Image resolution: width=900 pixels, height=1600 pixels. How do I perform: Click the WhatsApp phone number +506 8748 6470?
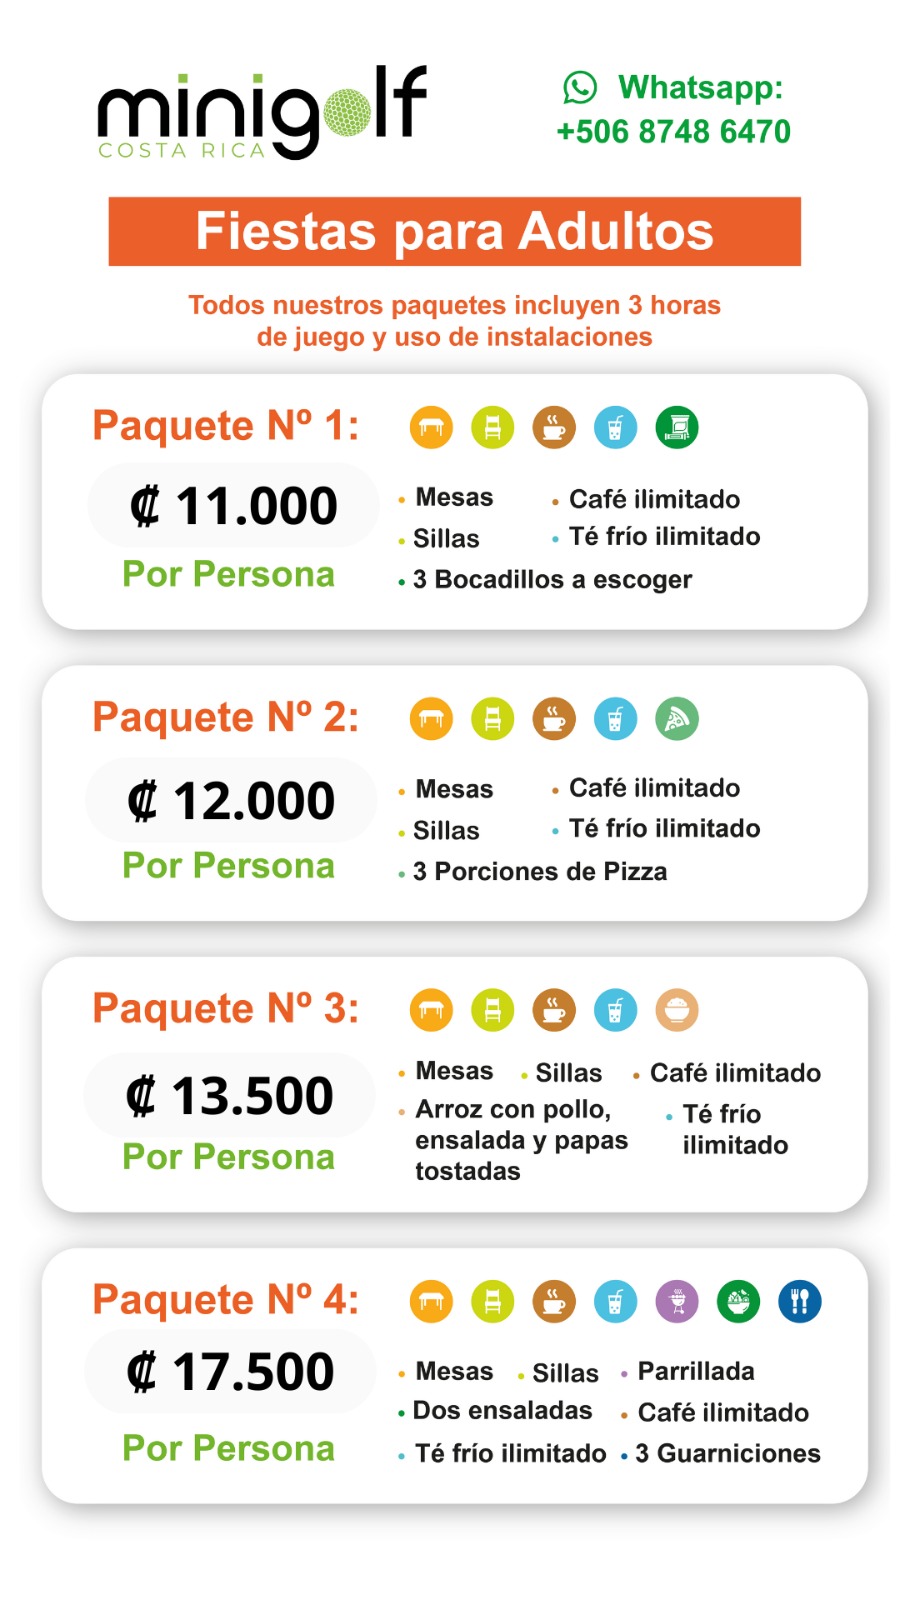tap(673, 132)
